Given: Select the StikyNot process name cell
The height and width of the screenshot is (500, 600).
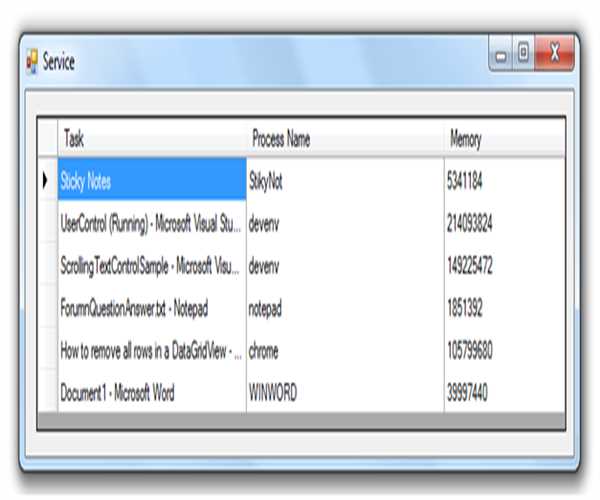Looking at the screenshot, I should pyautogui.click(x=344, y=182).
